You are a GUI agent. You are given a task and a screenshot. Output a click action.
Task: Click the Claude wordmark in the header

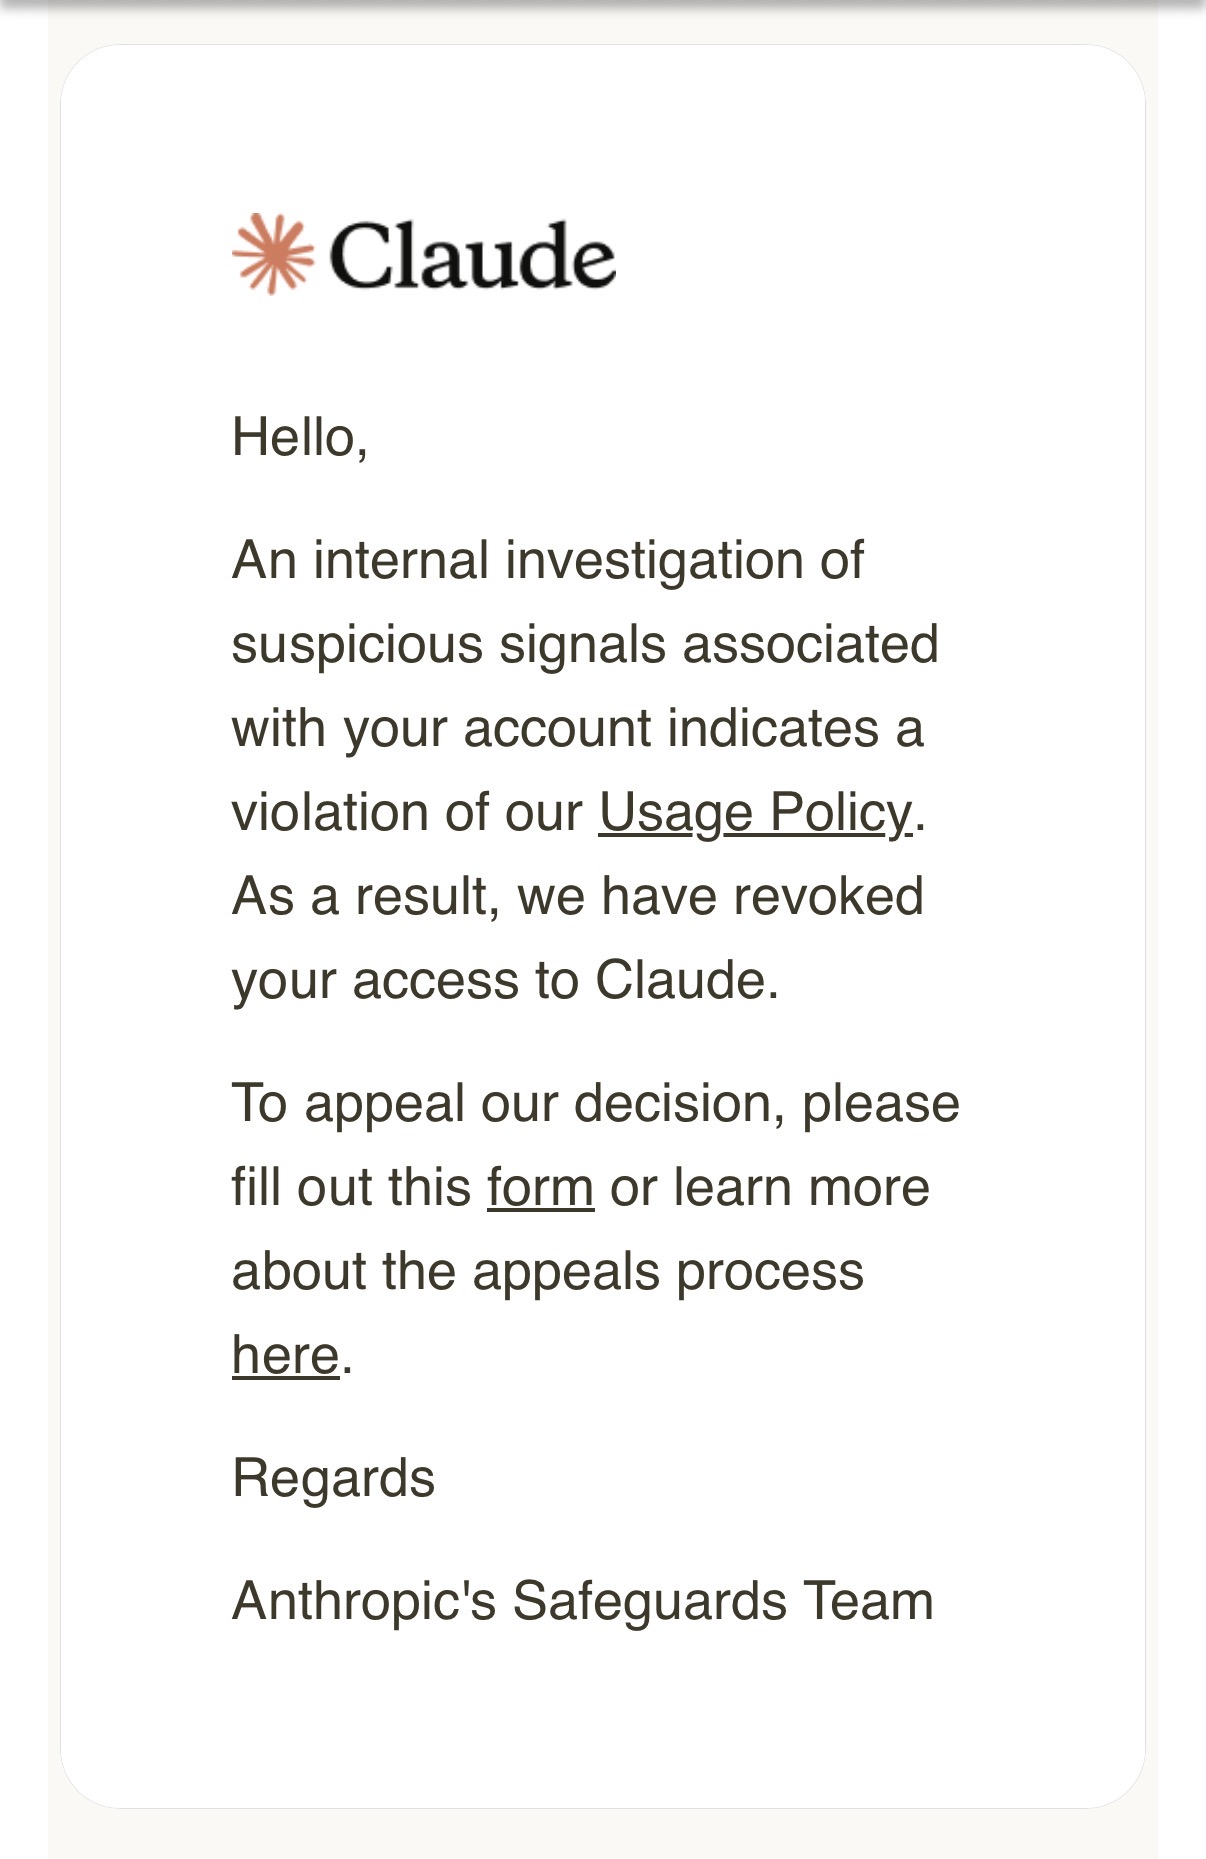tap(472, 256)
